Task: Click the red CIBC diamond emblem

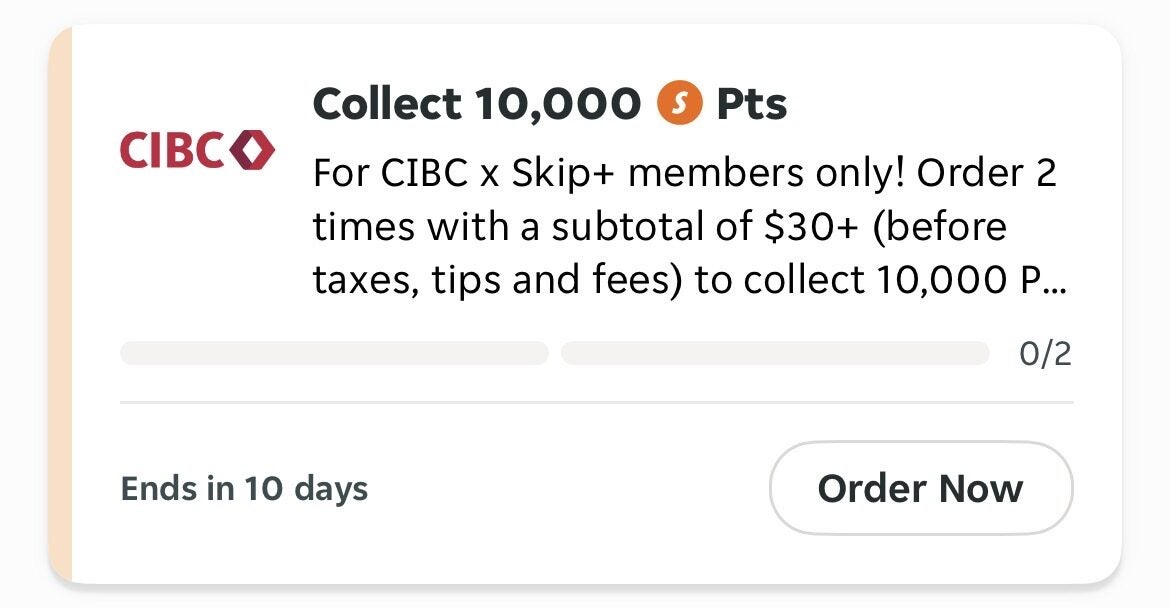Action: click(252, 150)
